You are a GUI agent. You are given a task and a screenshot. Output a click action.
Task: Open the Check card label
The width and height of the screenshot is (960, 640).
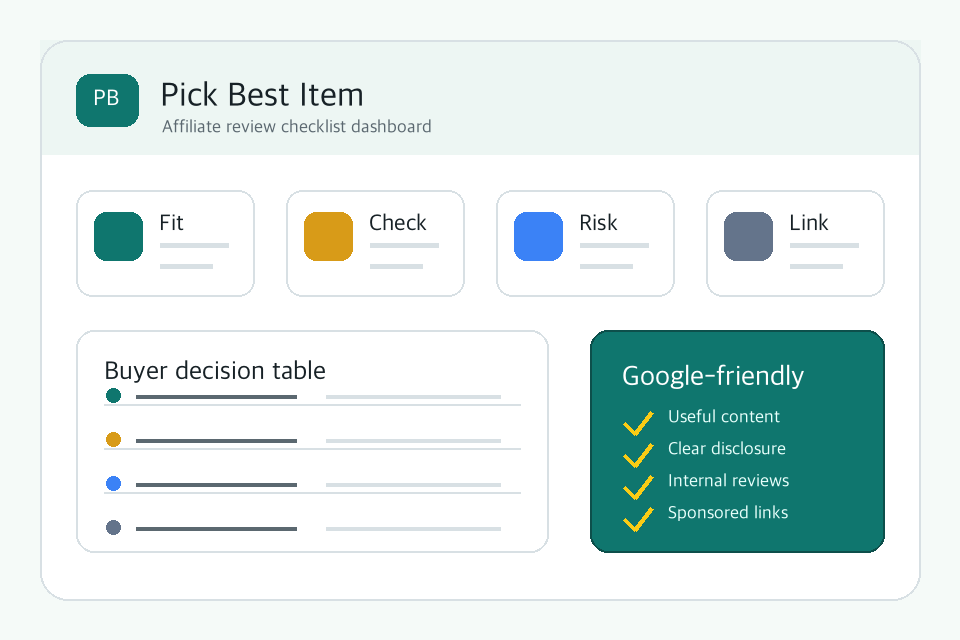point(397,222)
